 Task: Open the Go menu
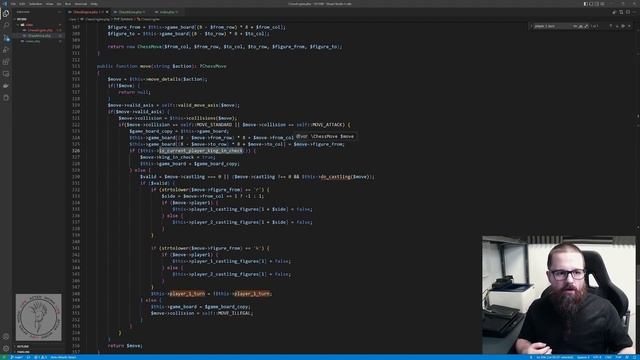pos(59,4)
